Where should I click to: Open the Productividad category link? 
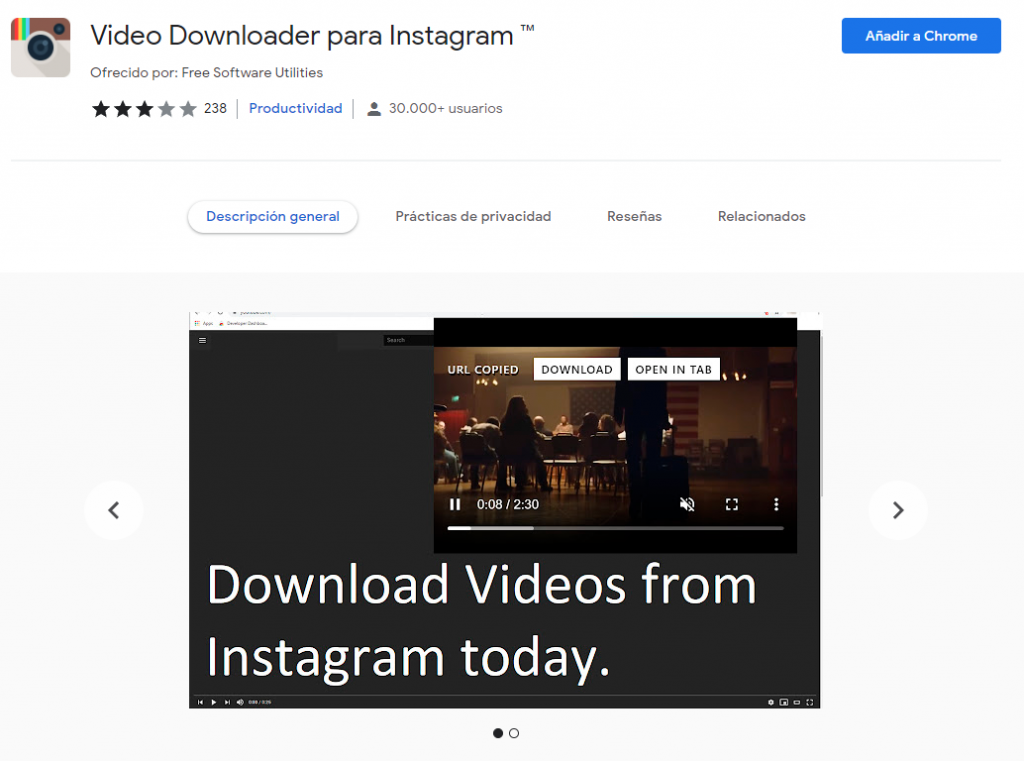pyautogui.click(x=295, y=108)
